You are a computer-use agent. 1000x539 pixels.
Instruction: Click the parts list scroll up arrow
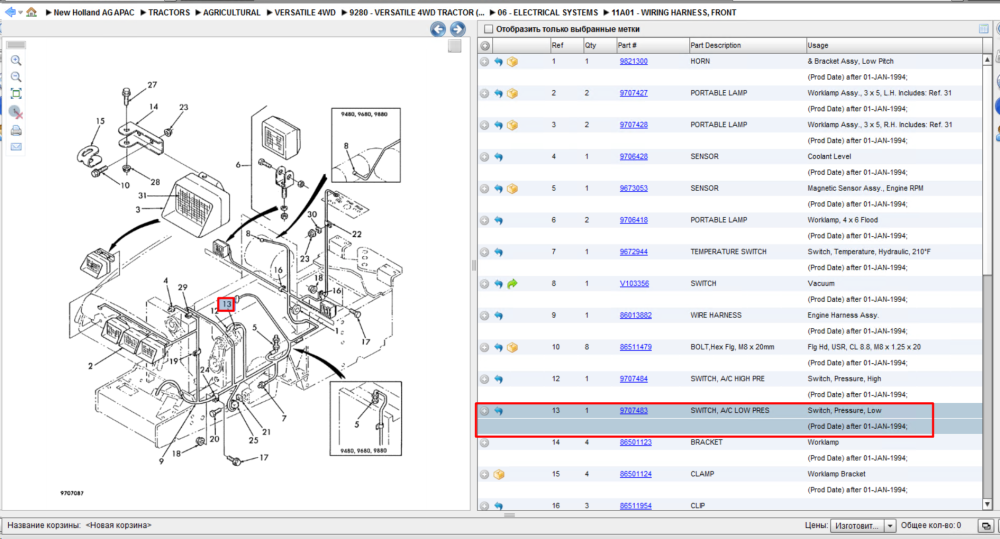(987, 59)
